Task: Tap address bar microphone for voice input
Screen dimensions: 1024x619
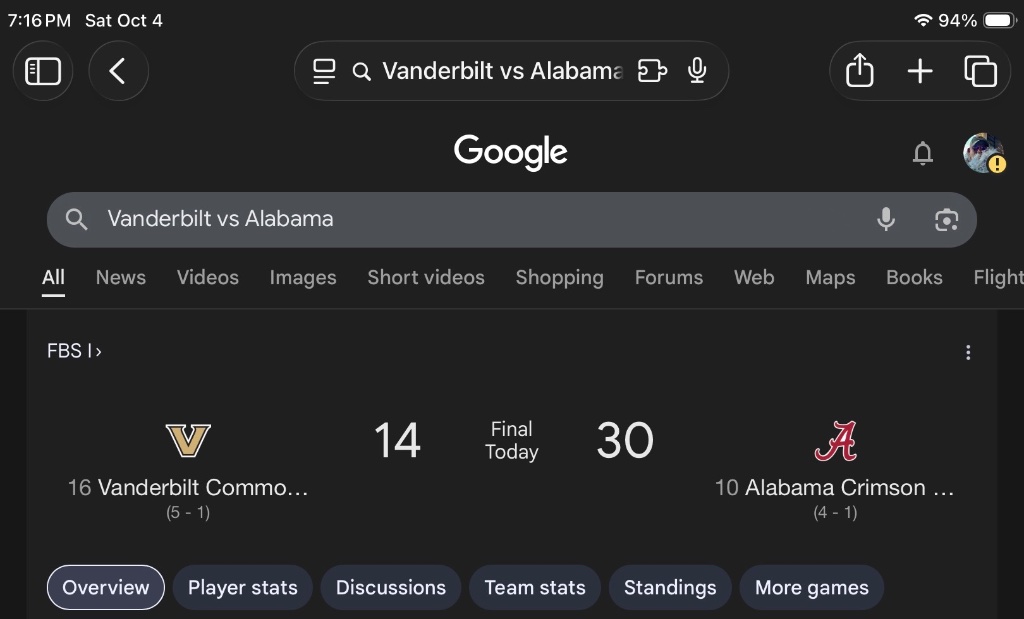Action: [x=698, y=71]
